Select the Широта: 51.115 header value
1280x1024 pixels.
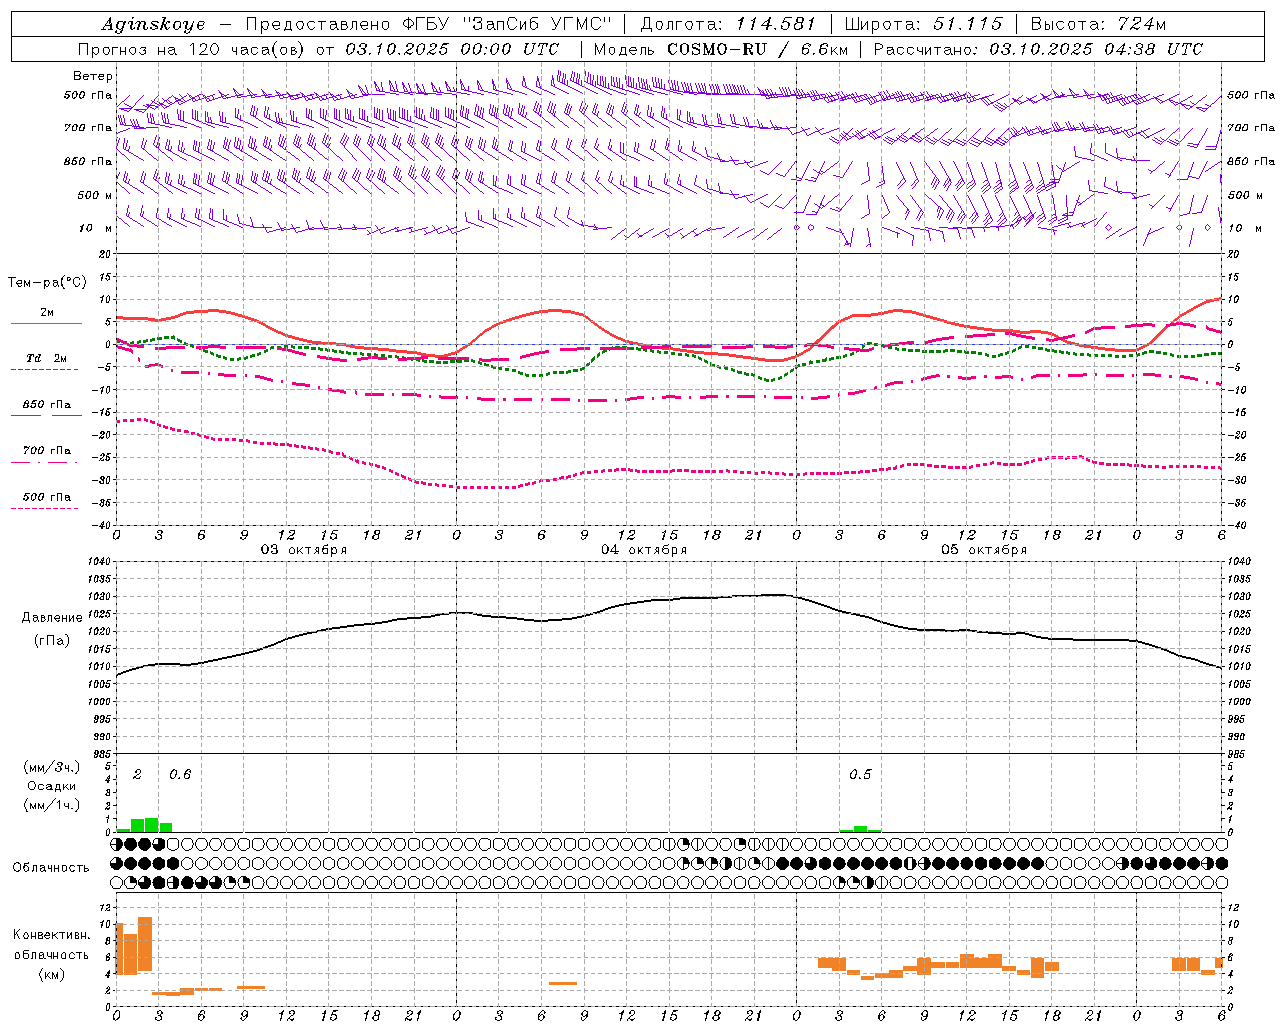(x=923, y=24)
